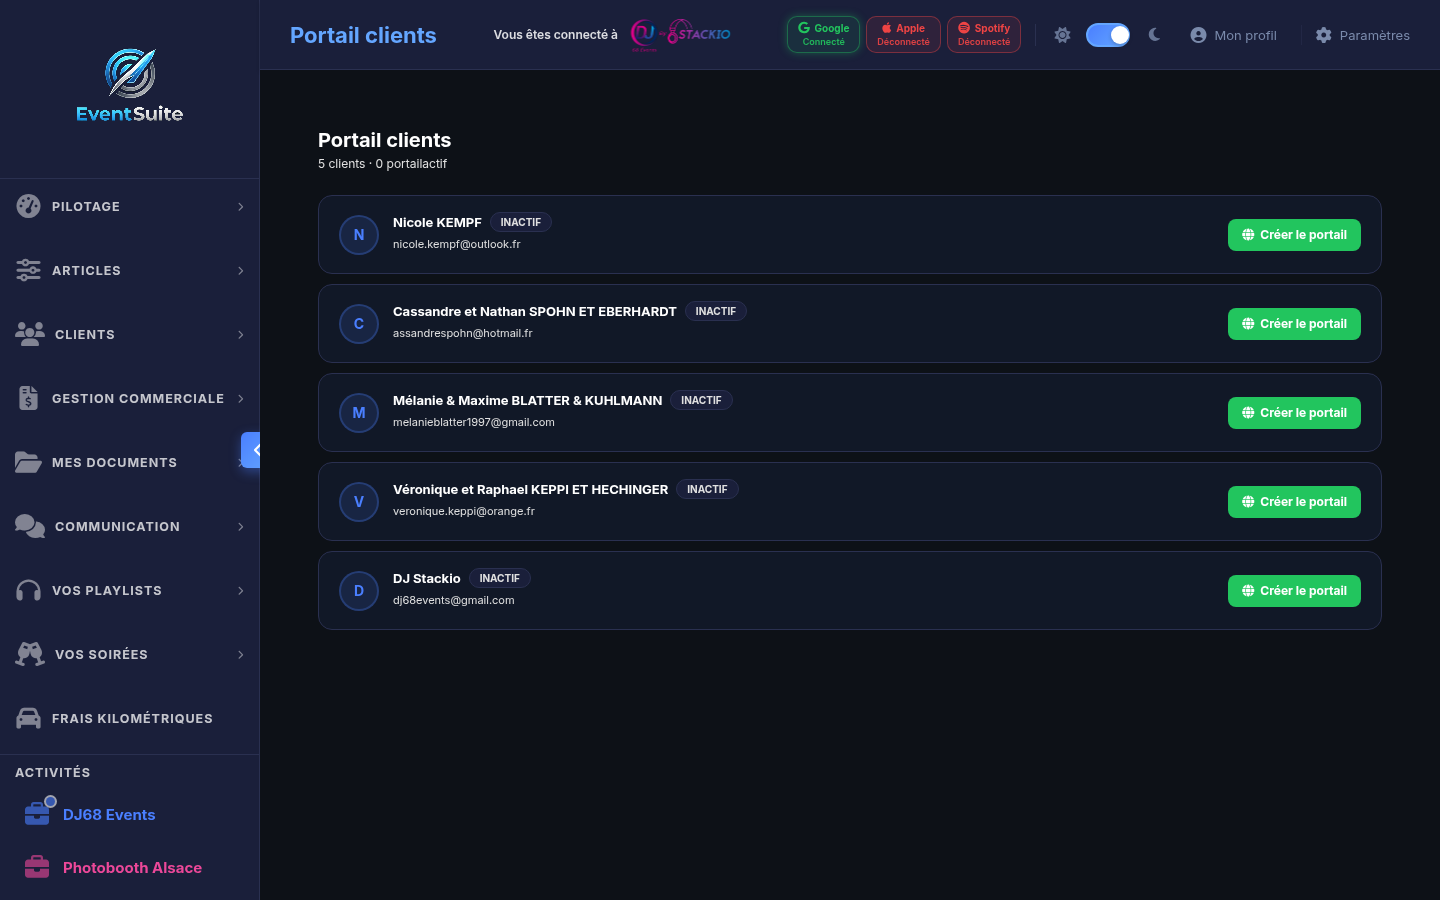
Task: Créer le portail for Nicole KEMPF
Action: [1294, 234]
